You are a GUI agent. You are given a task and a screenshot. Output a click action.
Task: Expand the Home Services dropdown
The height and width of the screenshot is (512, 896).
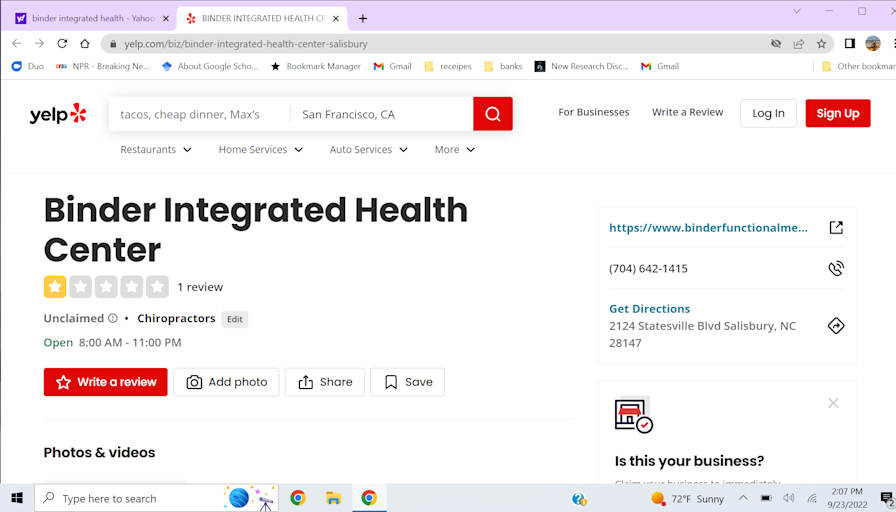261,150
